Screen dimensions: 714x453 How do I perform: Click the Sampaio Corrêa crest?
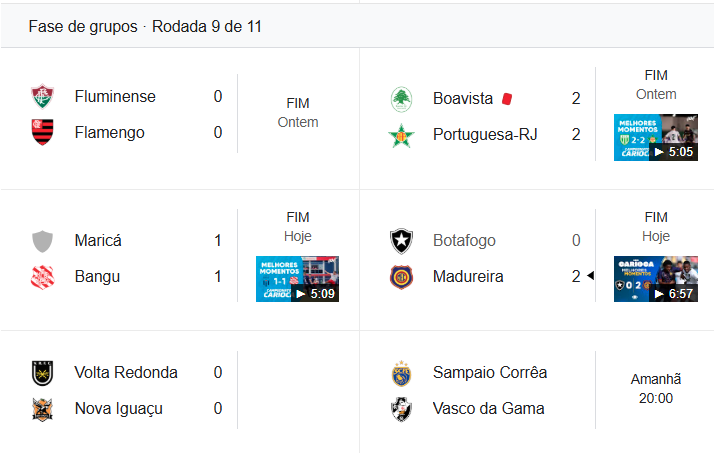point(401,373)
